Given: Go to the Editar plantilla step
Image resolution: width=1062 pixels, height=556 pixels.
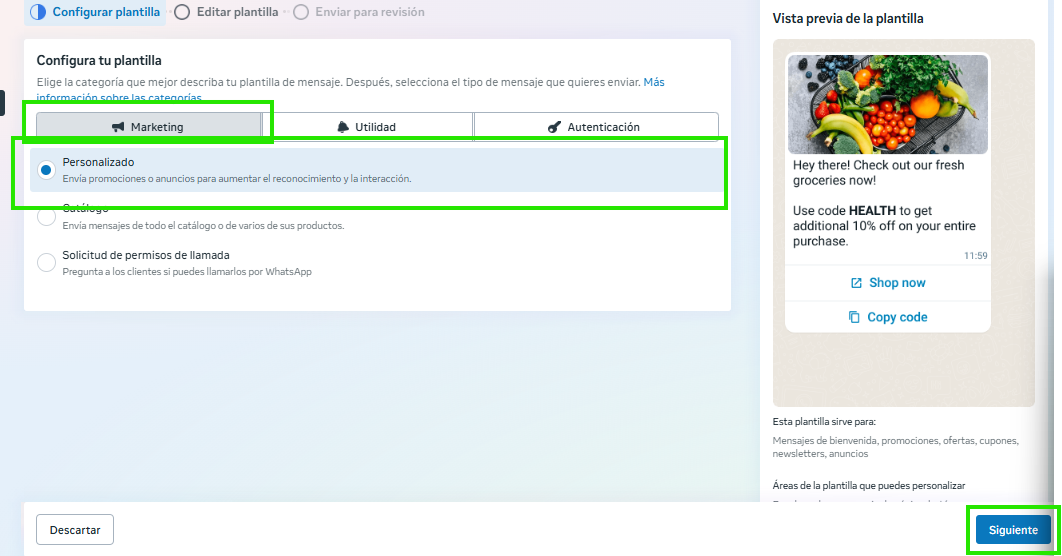Looking at the screenshot, I should coord(235,12).
